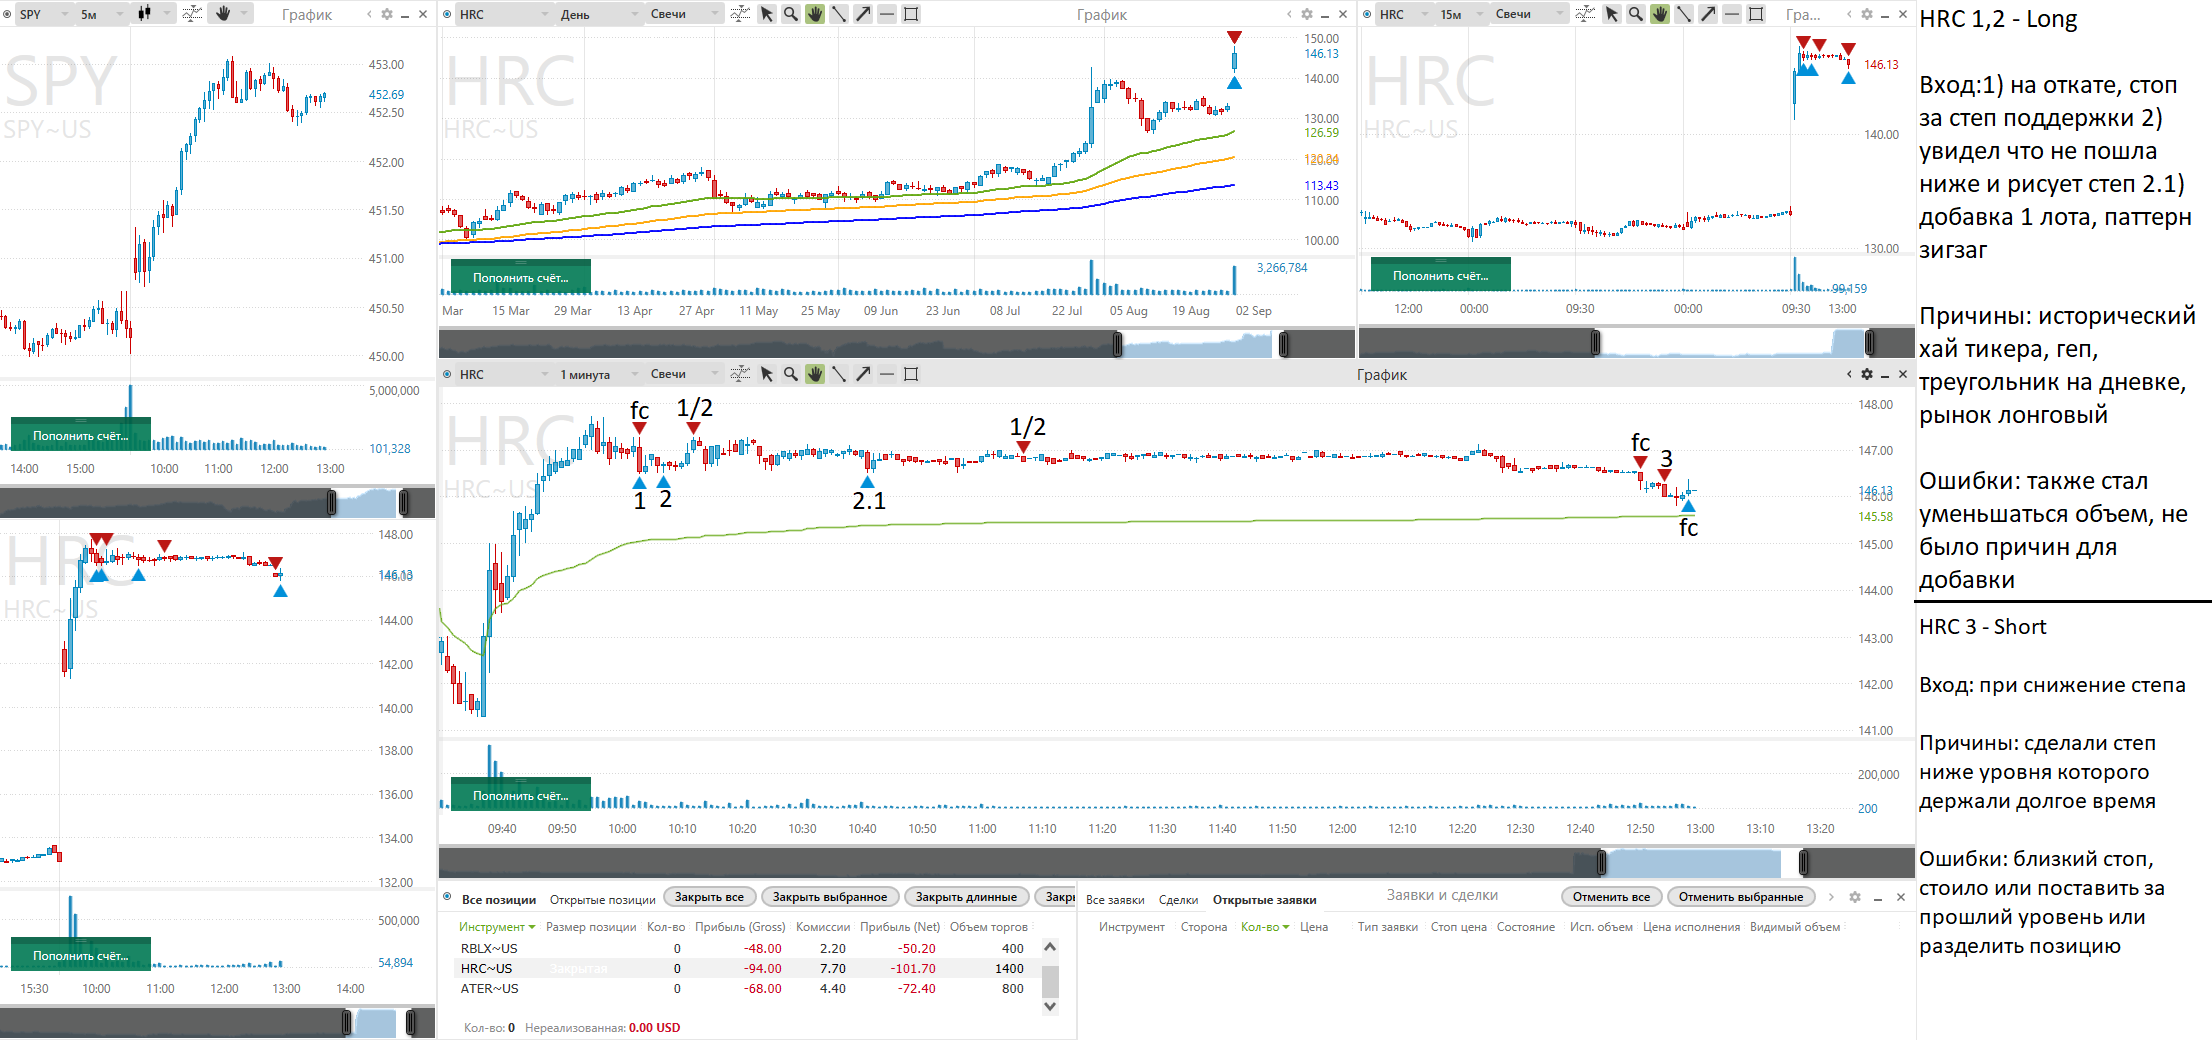Click Отменить выбранные button

click(1741, 897)
